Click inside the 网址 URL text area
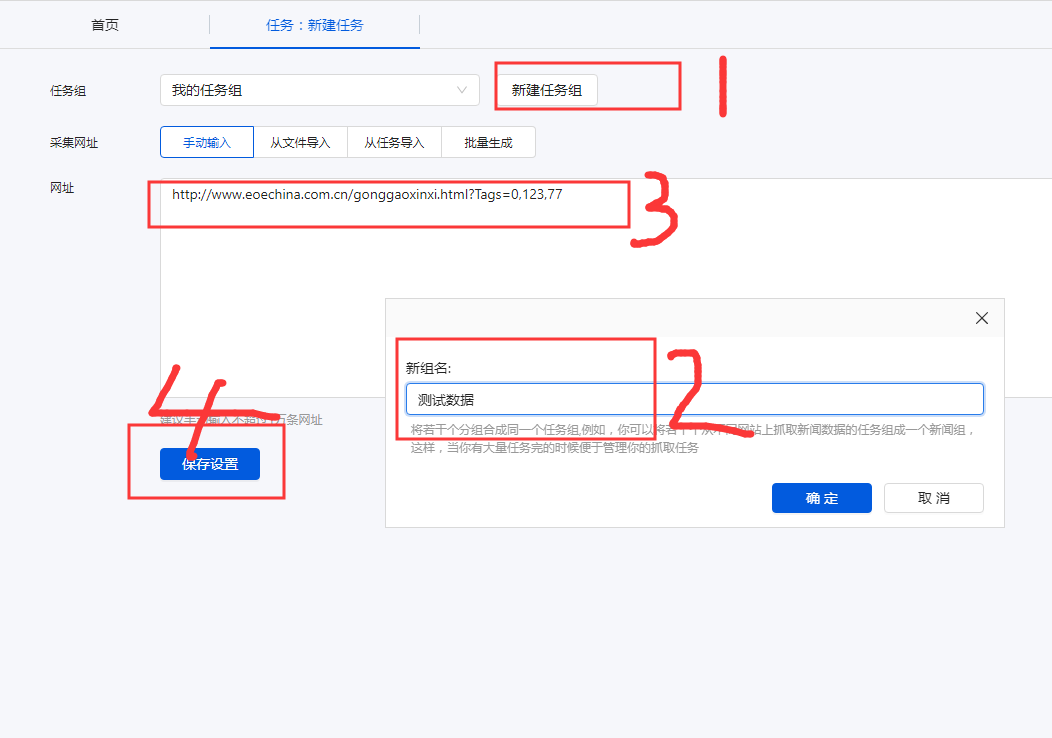1052x738 pixels. pos(606,288)
